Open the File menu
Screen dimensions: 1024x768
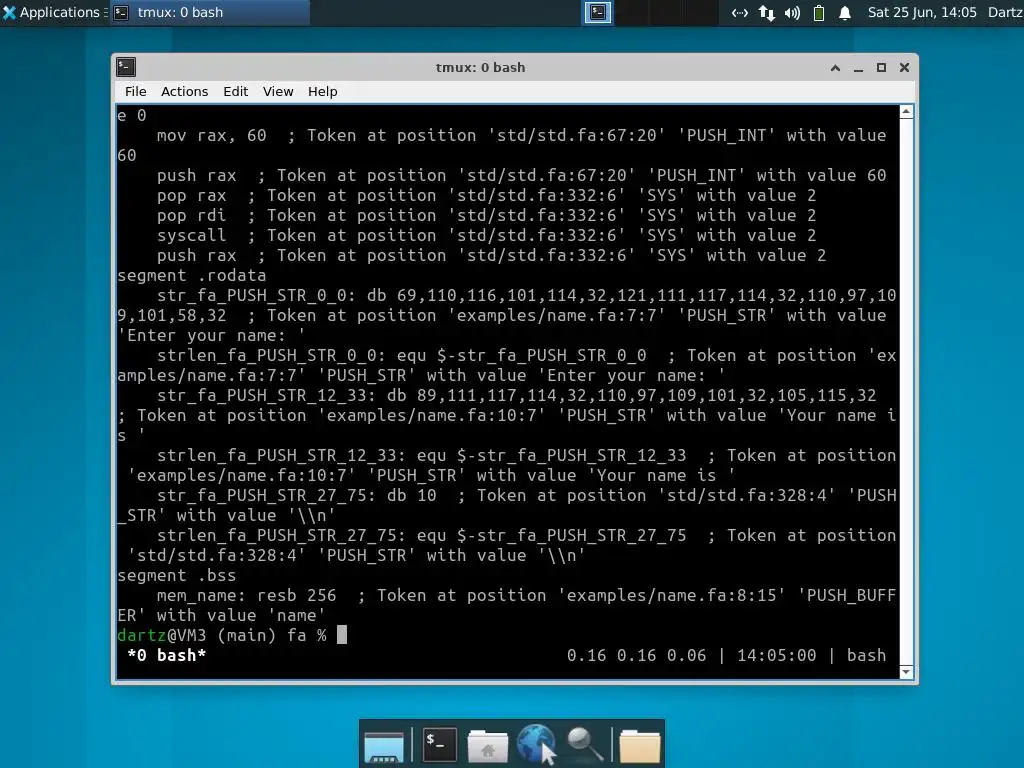pos(135,91)
